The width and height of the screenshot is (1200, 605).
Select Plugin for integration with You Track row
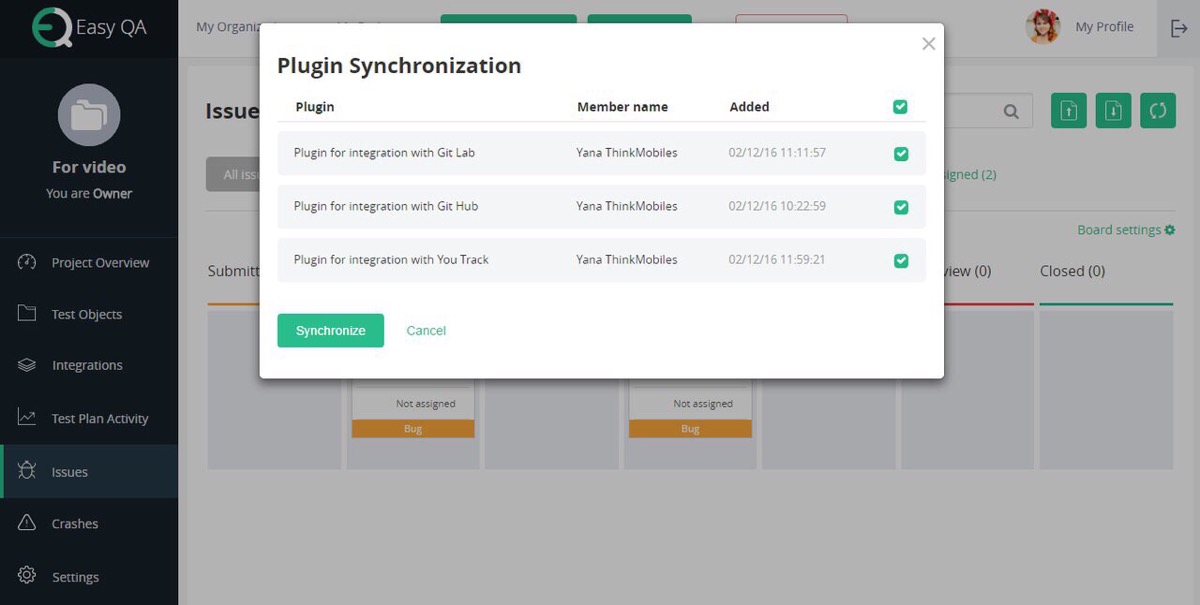601,260
